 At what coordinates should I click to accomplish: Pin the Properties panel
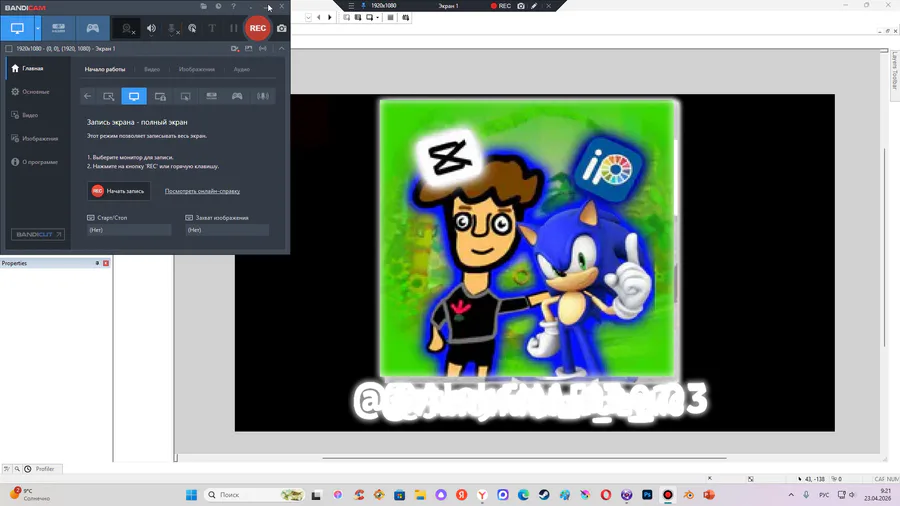point(97,263)
